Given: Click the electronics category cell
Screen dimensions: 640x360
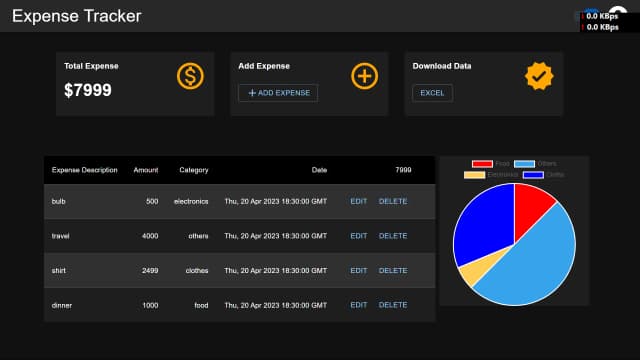Looking at the screenshot, I should click(191, 201).
